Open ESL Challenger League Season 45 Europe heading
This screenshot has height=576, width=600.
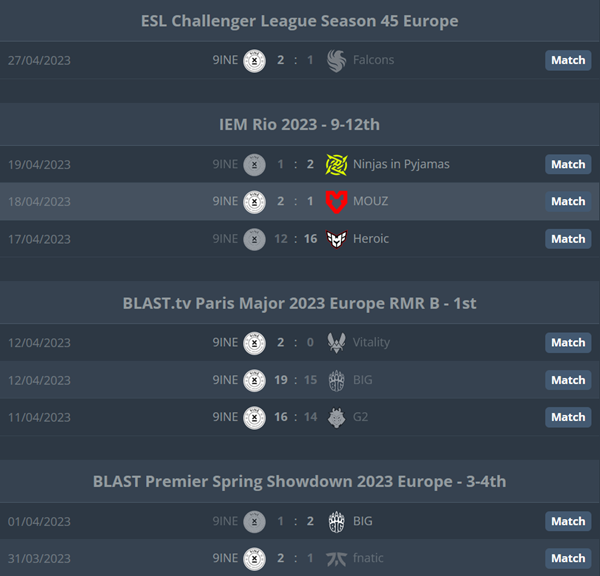point(300,21)
